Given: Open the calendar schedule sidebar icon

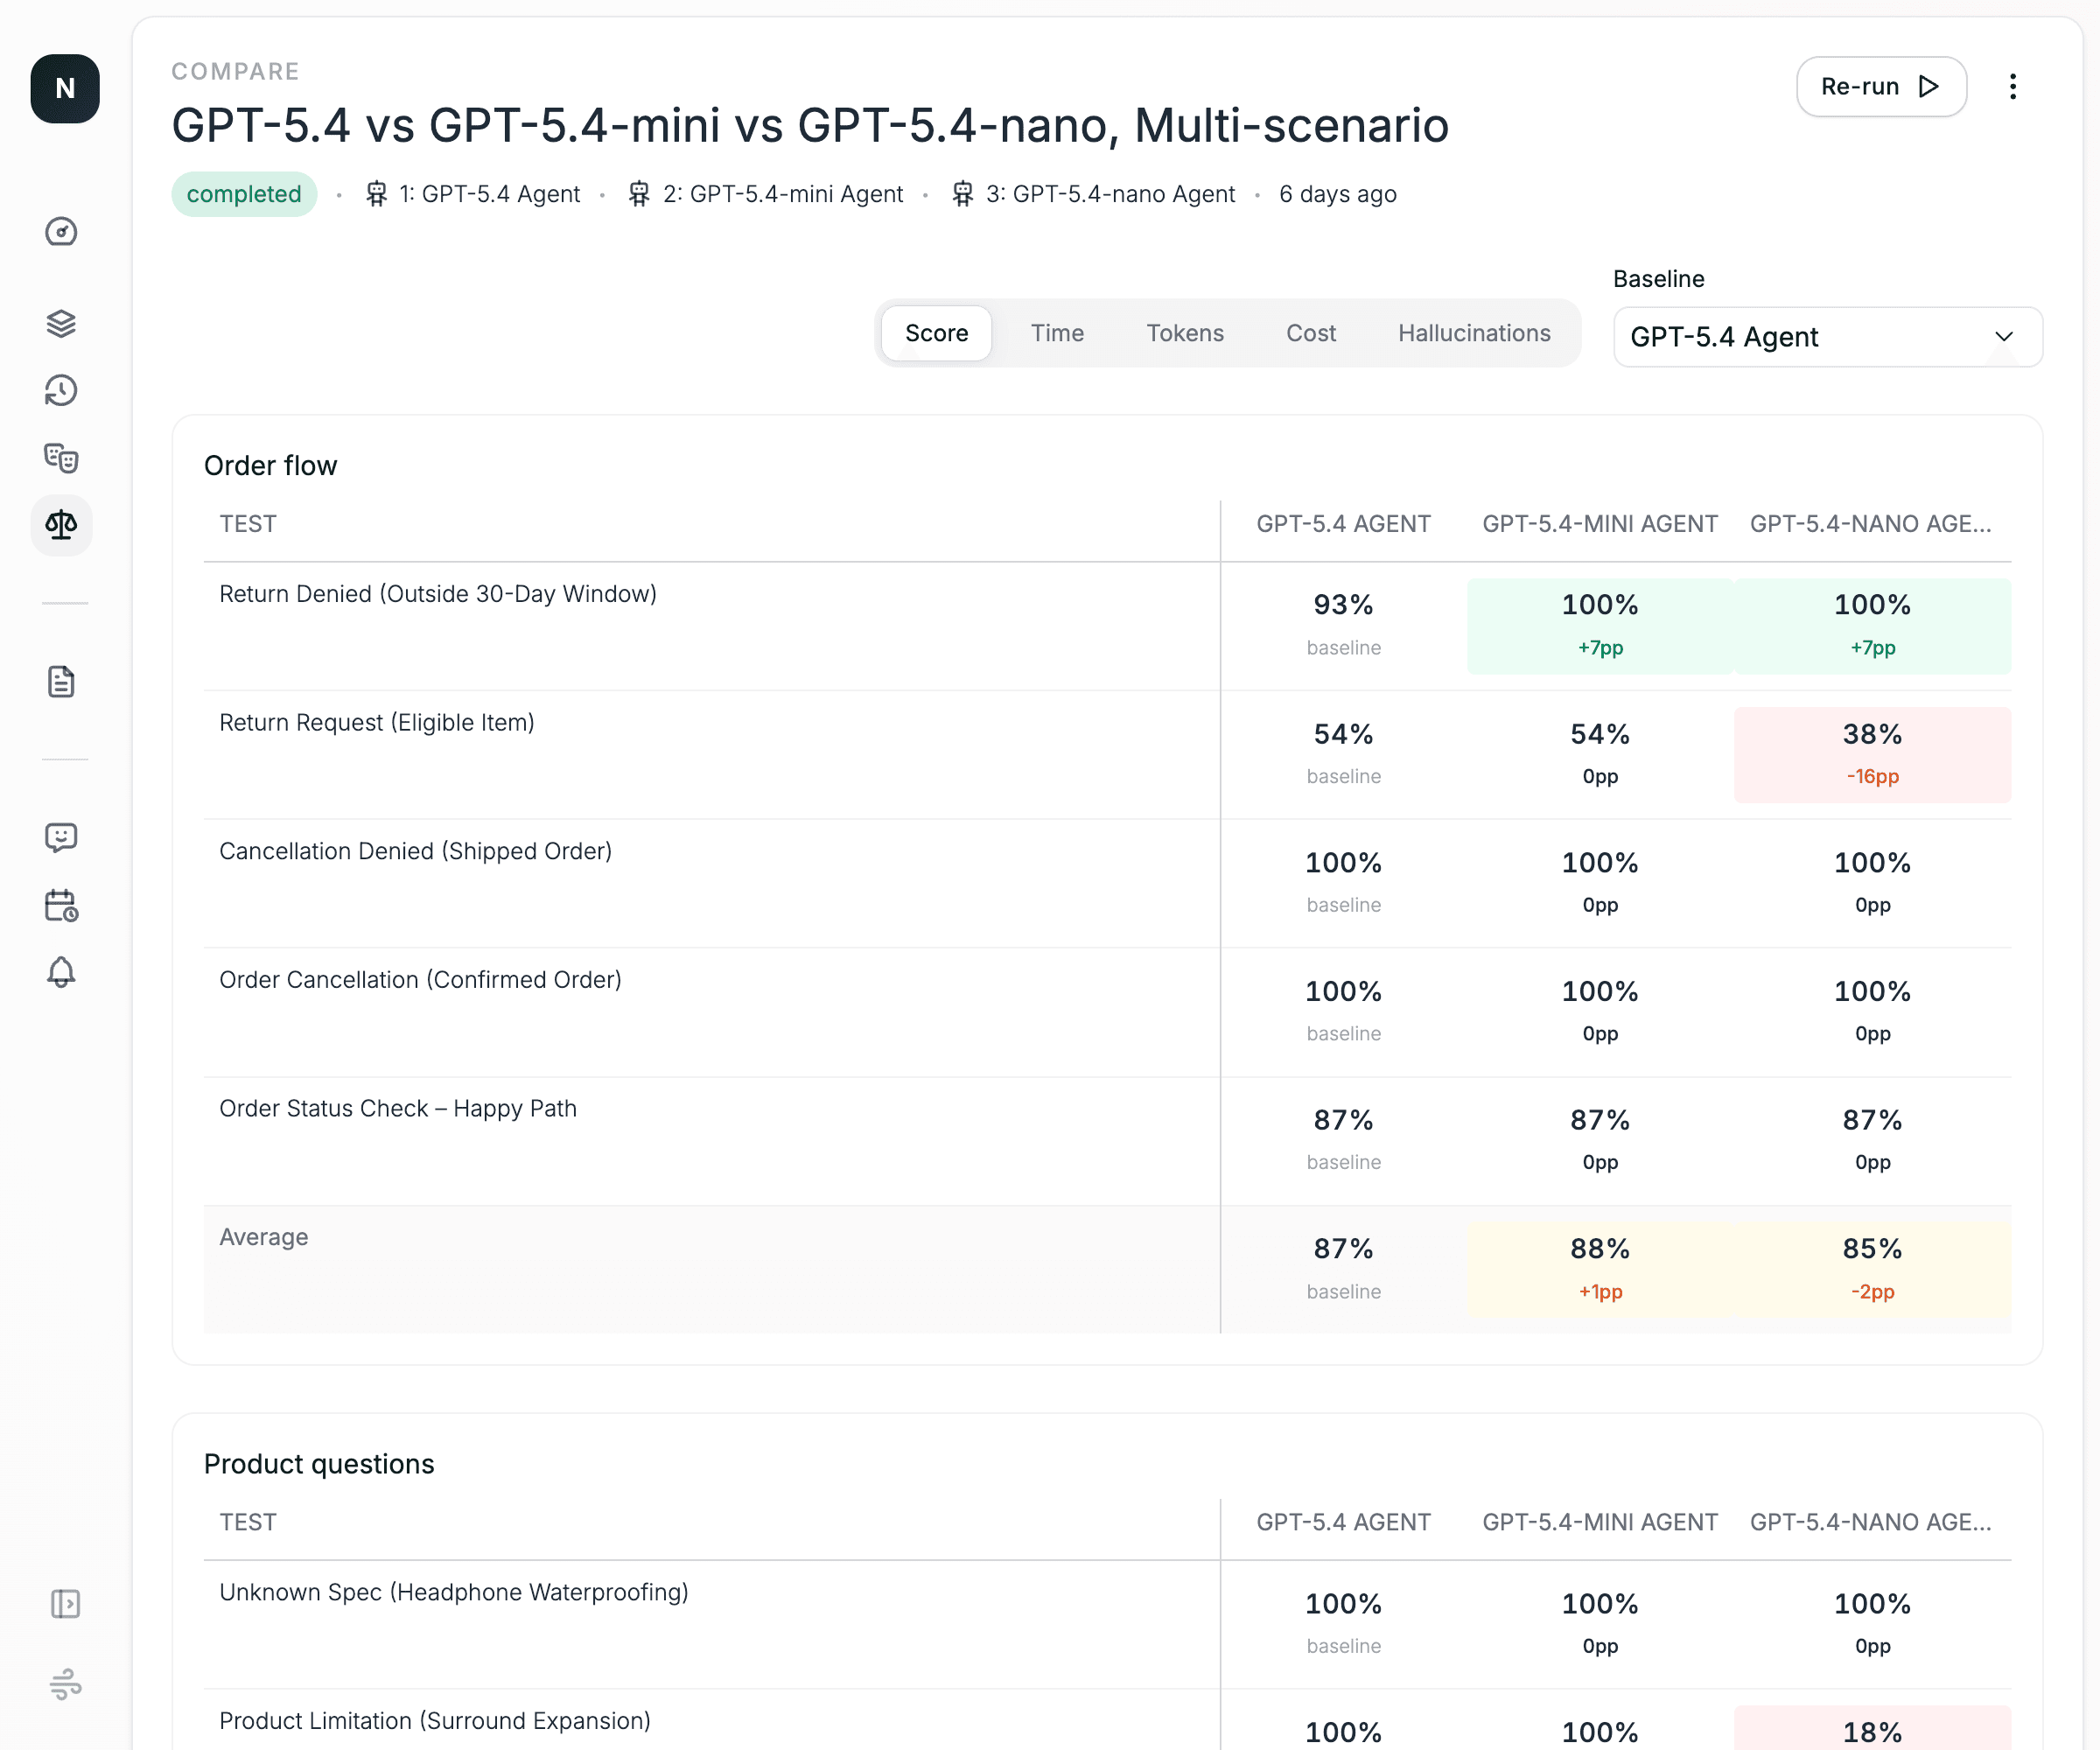Looking at the screenshot, I should click(61, 905).
